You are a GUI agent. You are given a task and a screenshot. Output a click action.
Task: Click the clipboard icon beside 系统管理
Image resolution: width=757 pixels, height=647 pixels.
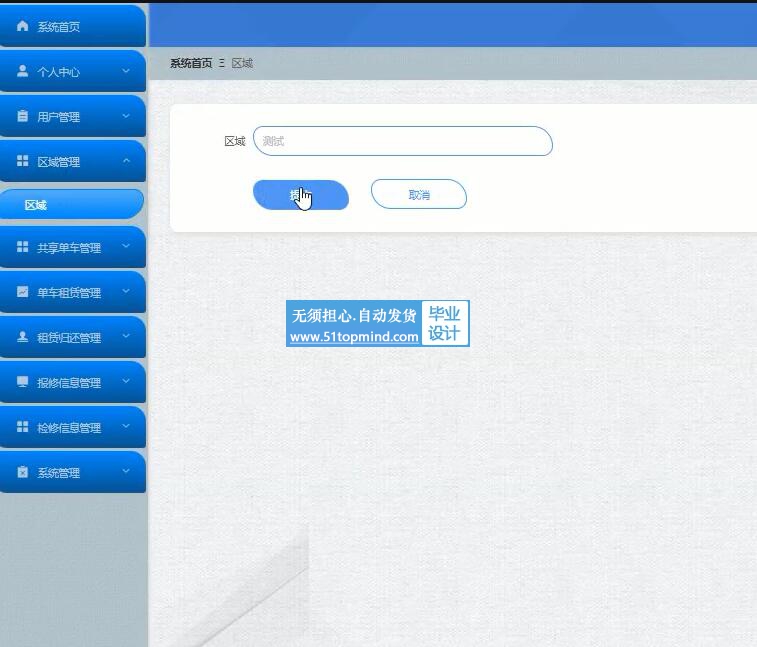[22, 472]
